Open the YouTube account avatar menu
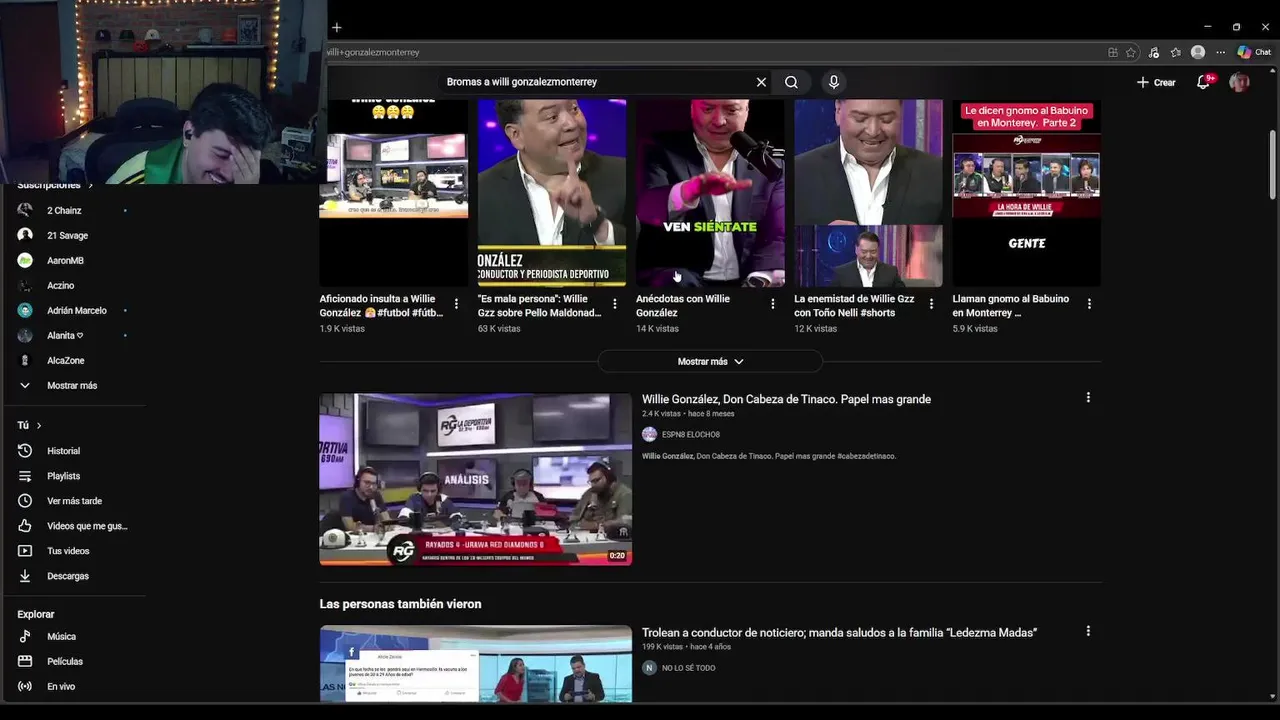The width and height of the screenshot is (1280, 720). click(x=1239, y=82)
